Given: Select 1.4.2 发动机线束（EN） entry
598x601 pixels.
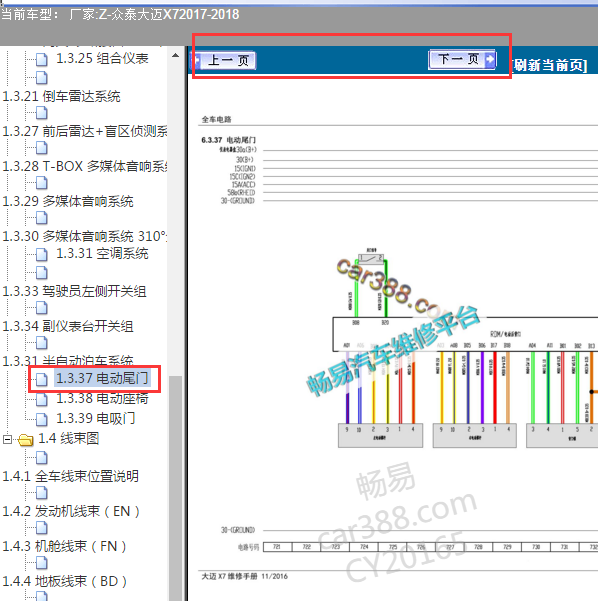Looking at the screenshot, I should tap(71, 511).
